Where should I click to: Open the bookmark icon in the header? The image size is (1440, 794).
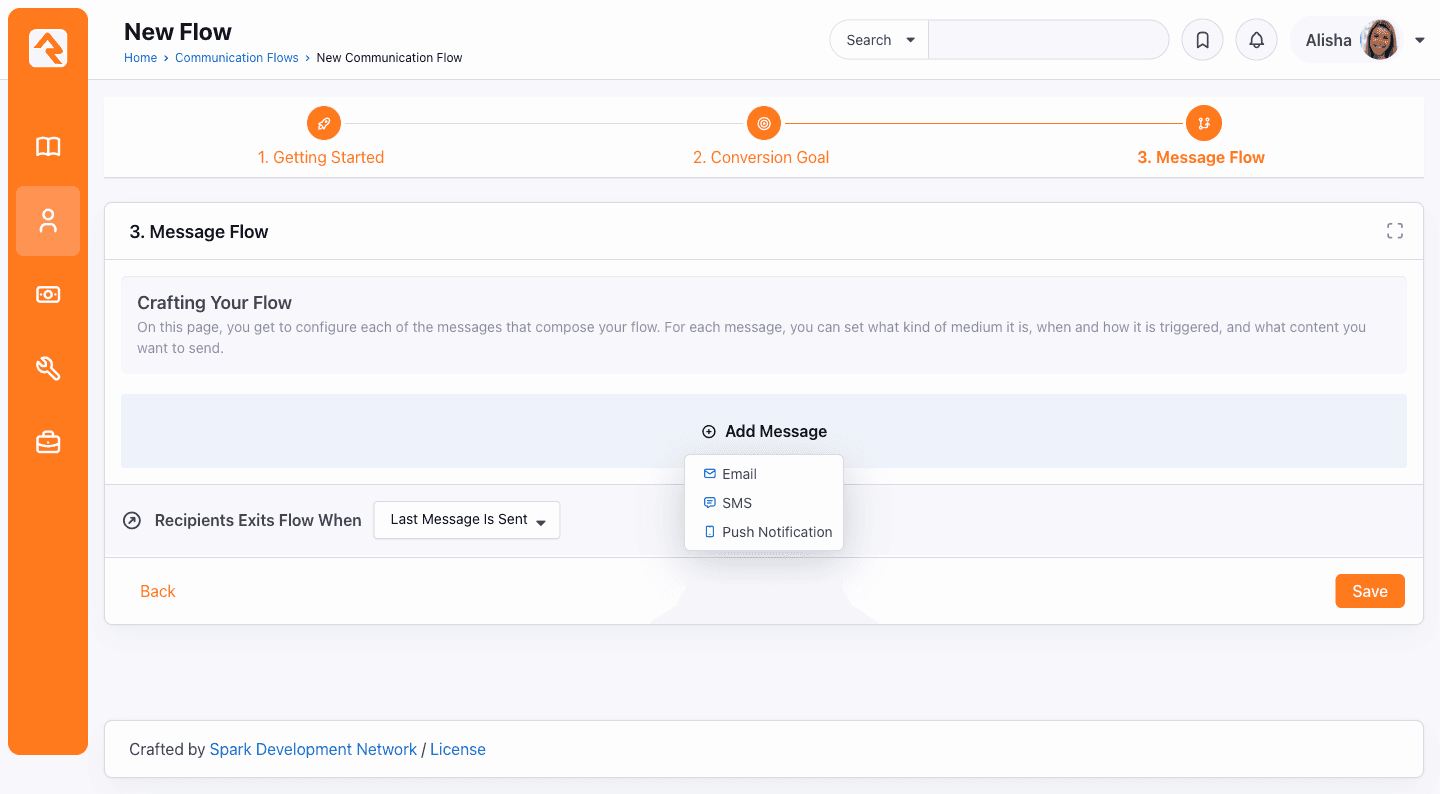(x=1202, y=39)
